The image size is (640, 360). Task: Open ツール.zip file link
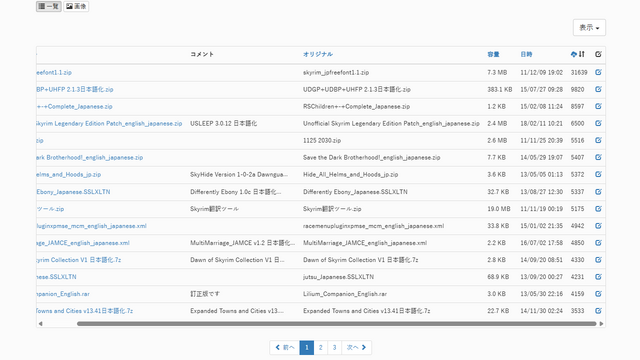click(x=50, y=209)
